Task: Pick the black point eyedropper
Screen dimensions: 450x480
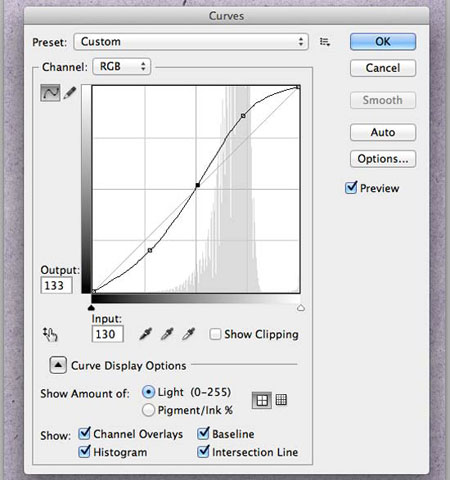Action: pyautogui.click(x=145, y=334)
